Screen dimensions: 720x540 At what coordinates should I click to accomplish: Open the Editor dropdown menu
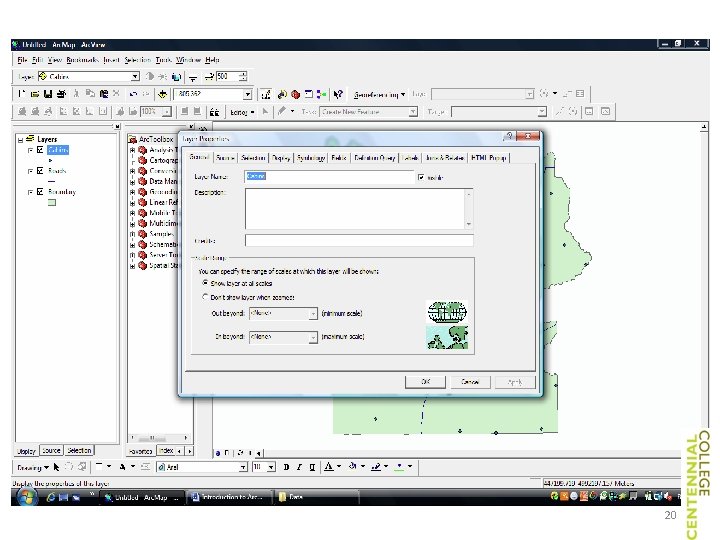tap(242, 112)
